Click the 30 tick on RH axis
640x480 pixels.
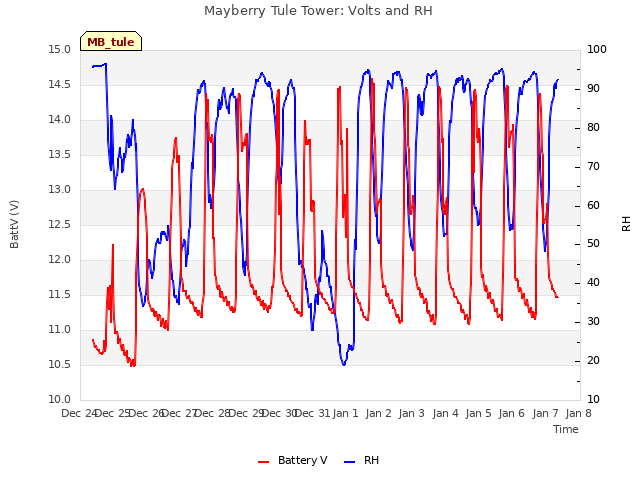[x=593, y=322]
